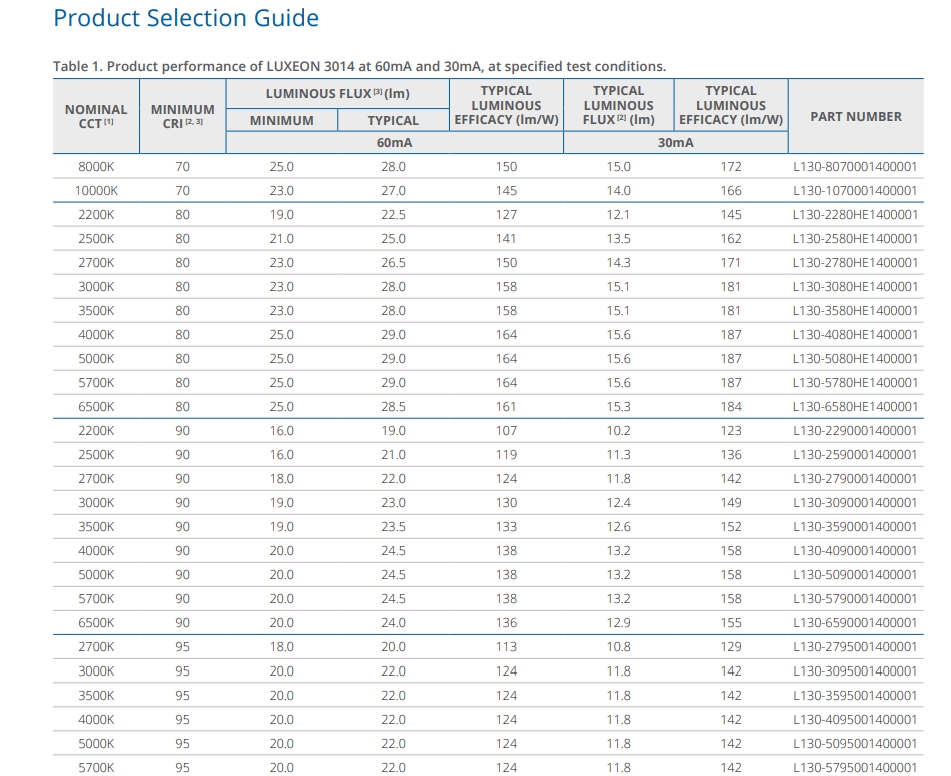The width and height of the screenshot is (951, 776).
Task: Click the "MINIMUM" flux sub-header
Action: 281,120
